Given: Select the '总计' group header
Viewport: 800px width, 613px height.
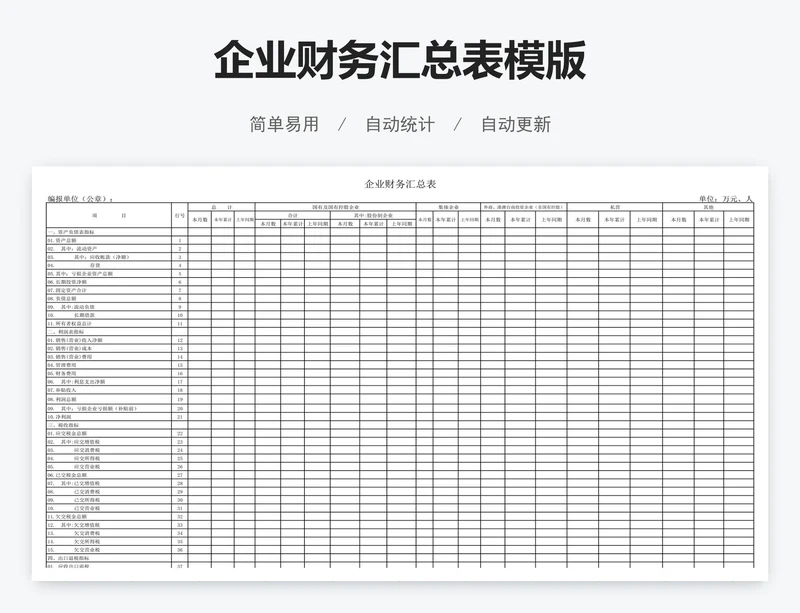Looking at the screenshot, I should click(x=221, y=207).
